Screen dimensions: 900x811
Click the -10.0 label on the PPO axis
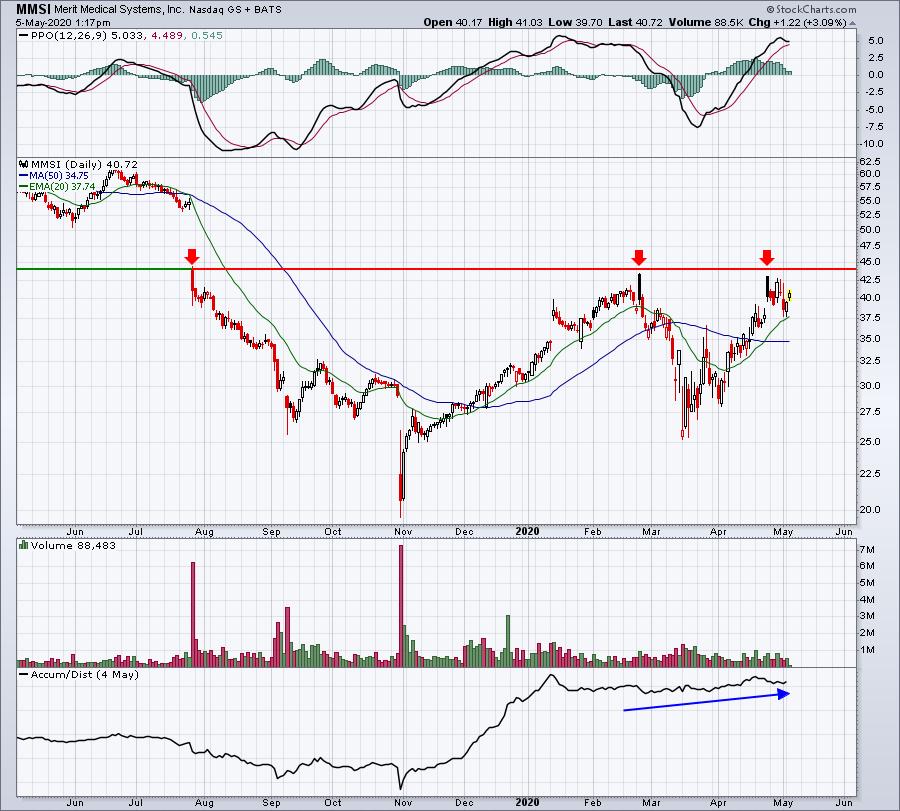[871, 144]
